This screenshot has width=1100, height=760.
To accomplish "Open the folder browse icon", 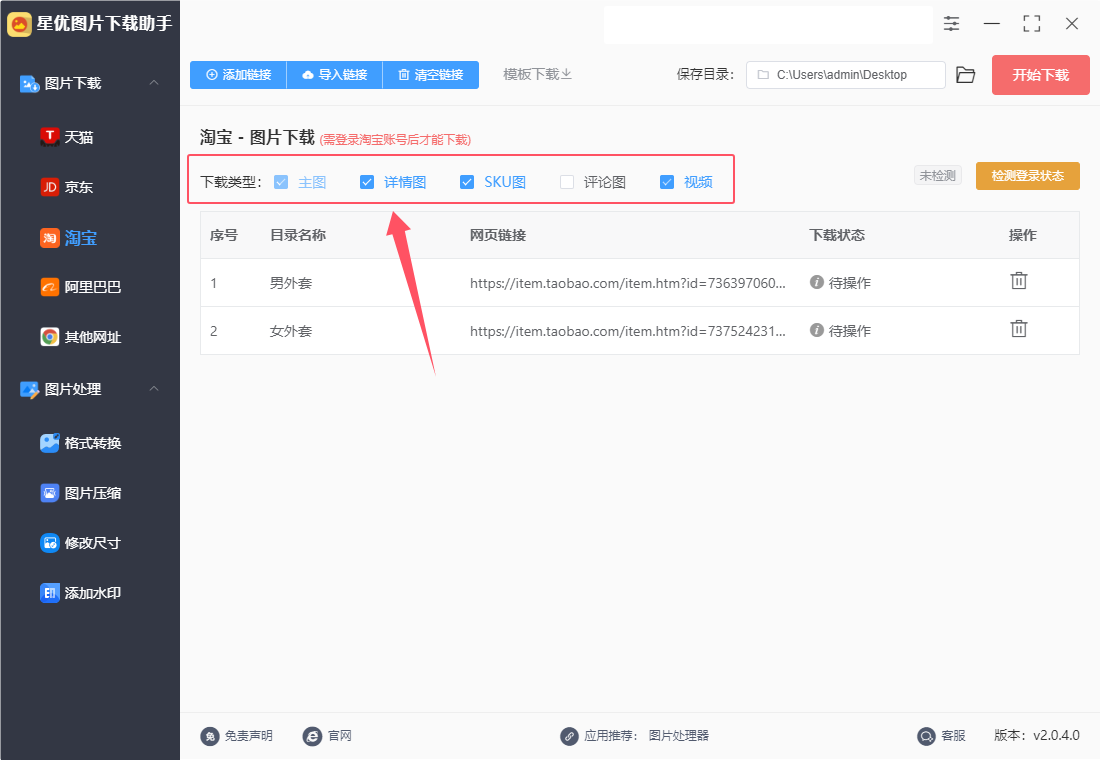I will (965, 74).
